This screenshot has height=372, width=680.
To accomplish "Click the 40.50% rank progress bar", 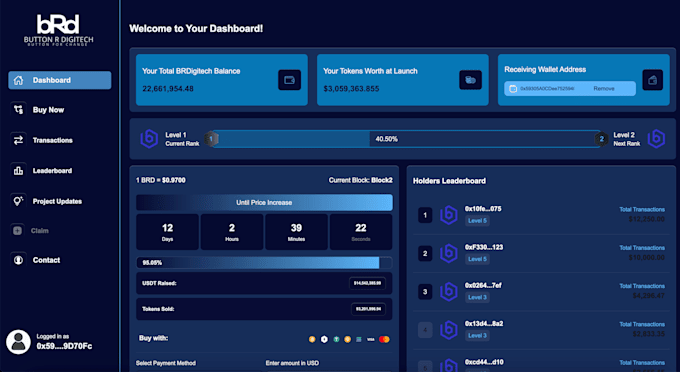I will click(x=406, y=139).
